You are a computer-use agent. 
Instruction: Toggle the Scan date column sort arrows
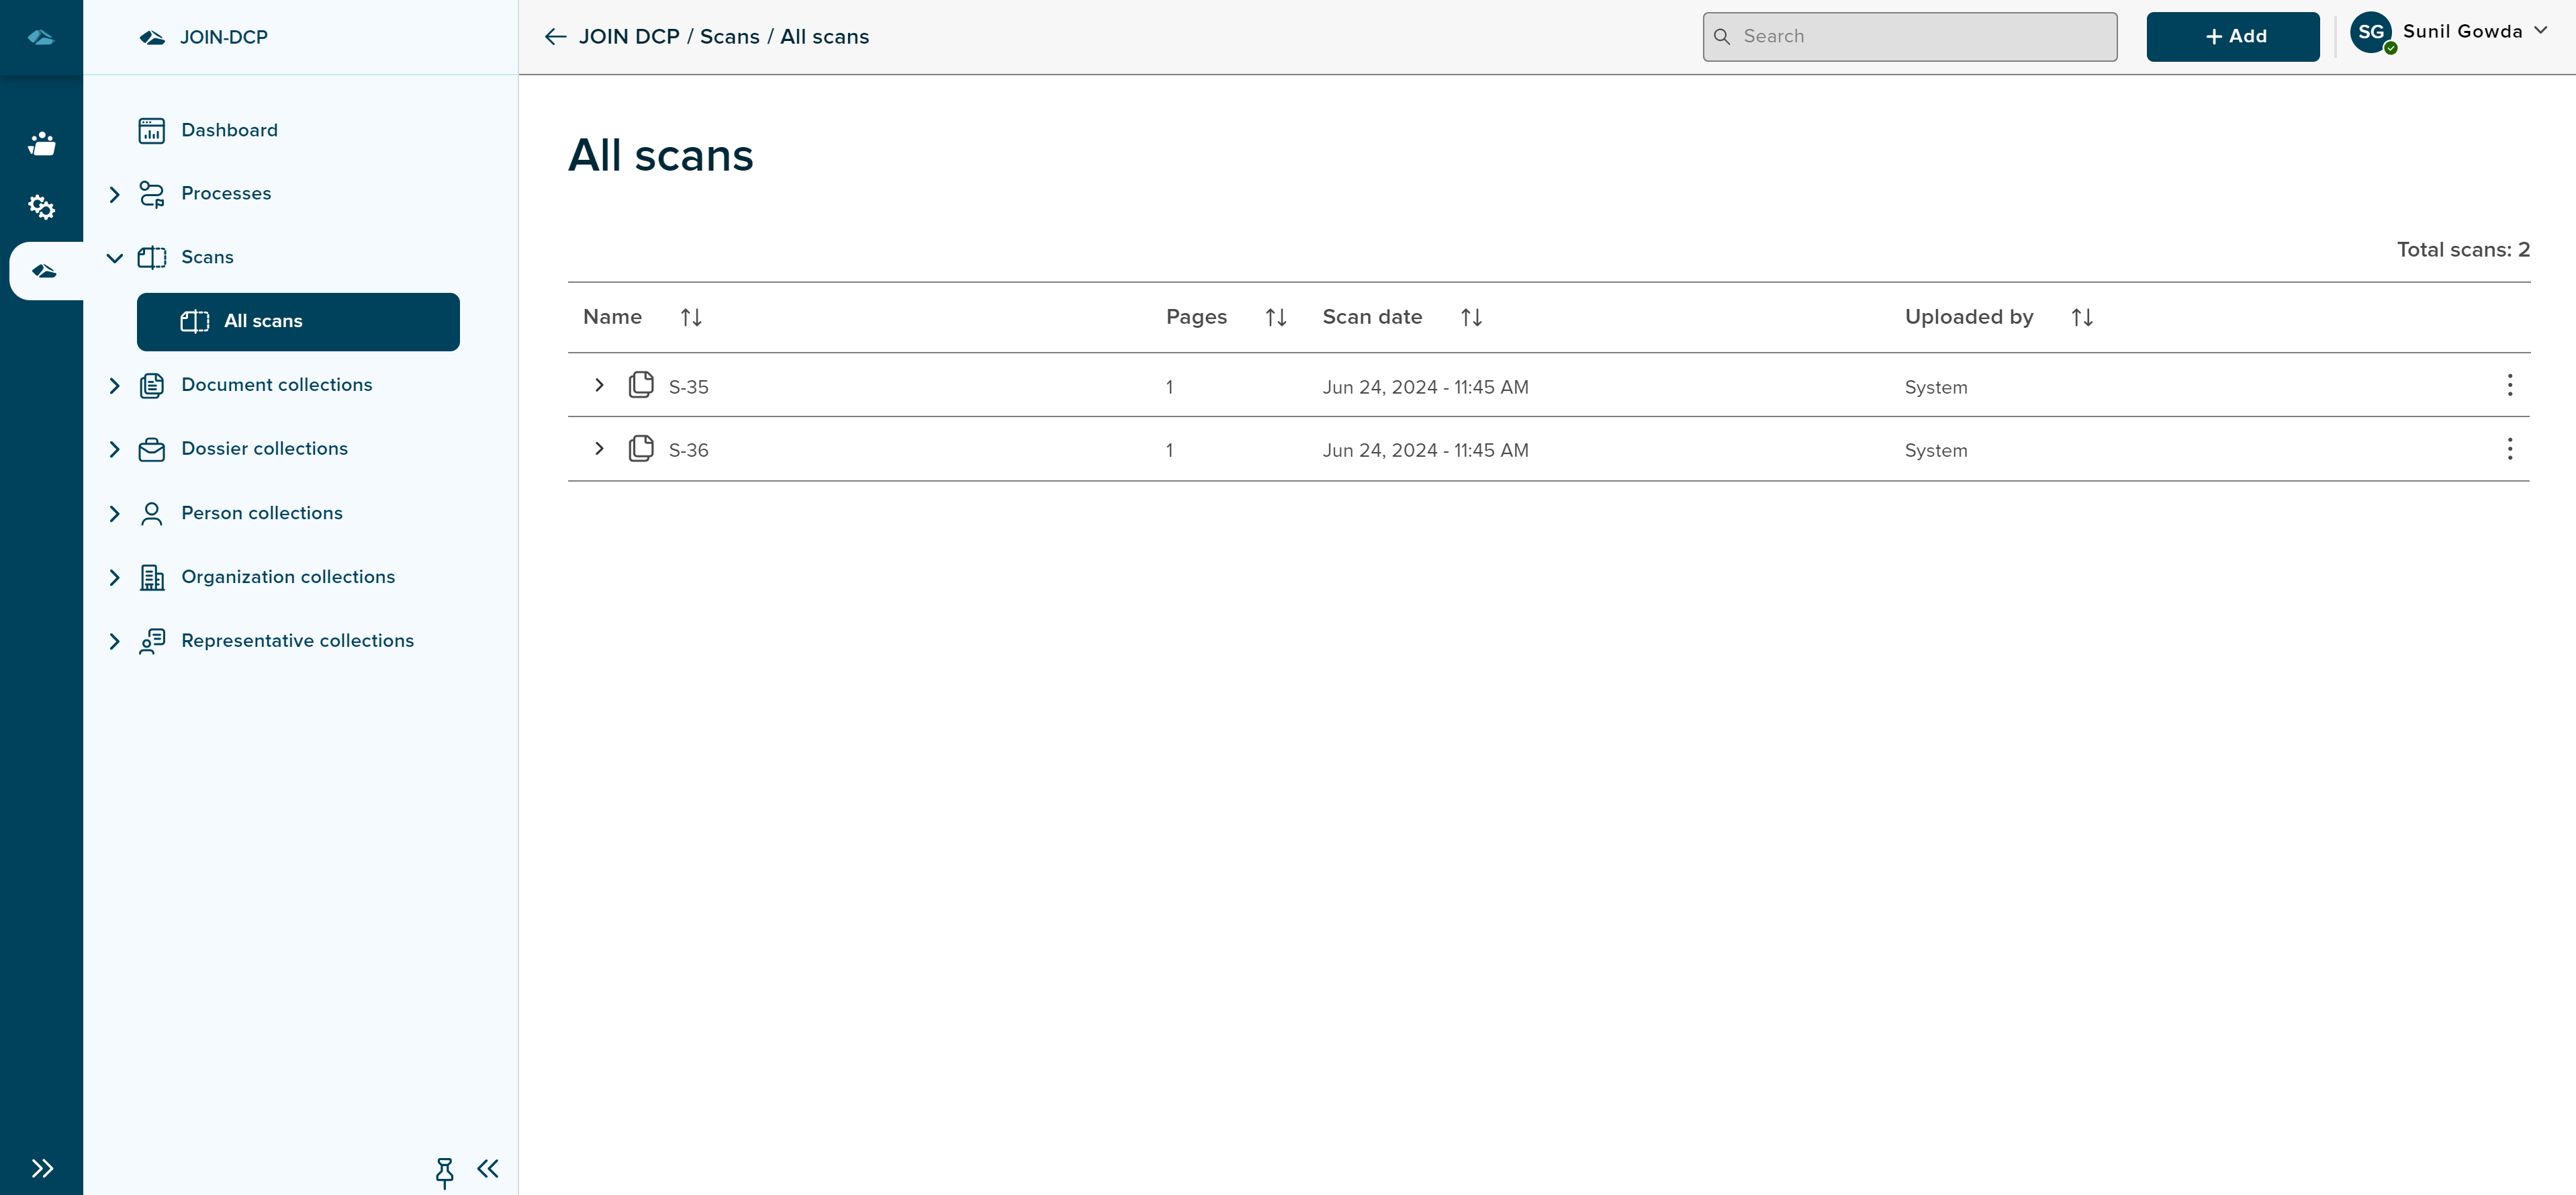[1471, 317]
